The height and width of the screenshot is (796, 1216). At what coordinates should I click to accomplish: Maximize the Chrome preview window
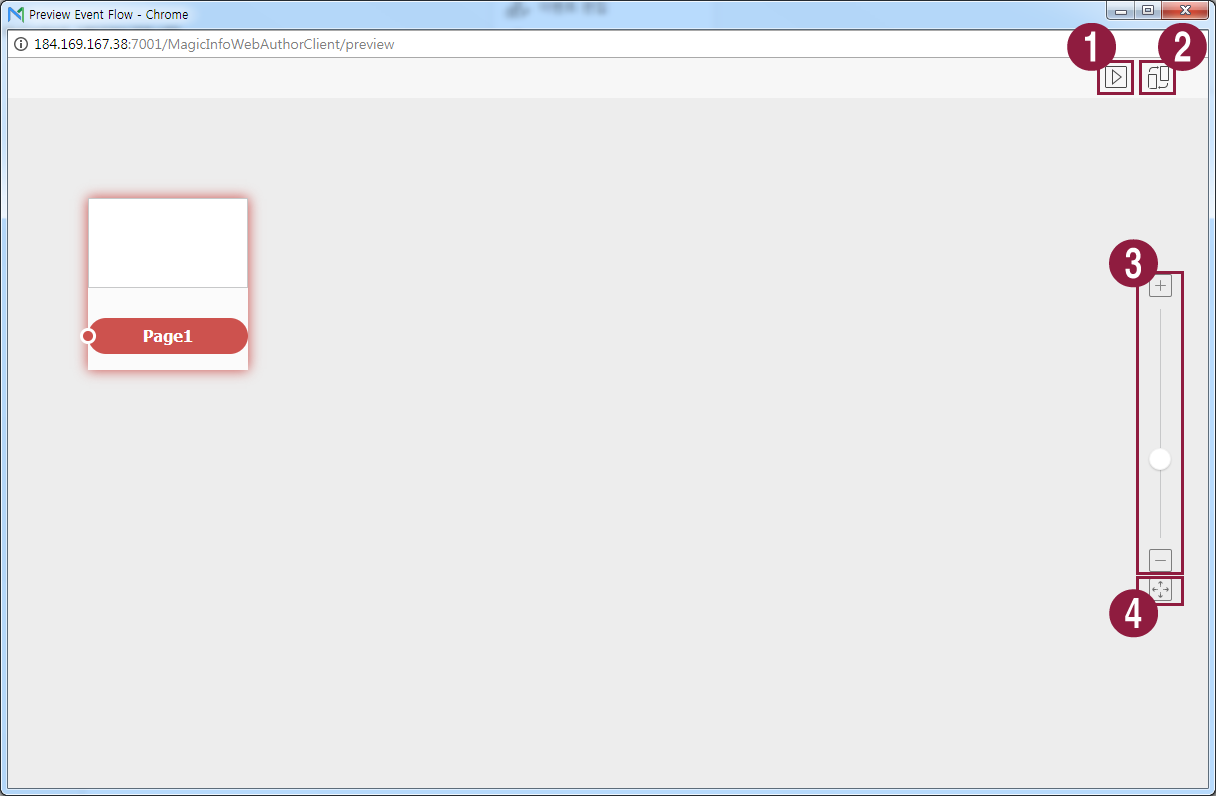(1148, 11)
